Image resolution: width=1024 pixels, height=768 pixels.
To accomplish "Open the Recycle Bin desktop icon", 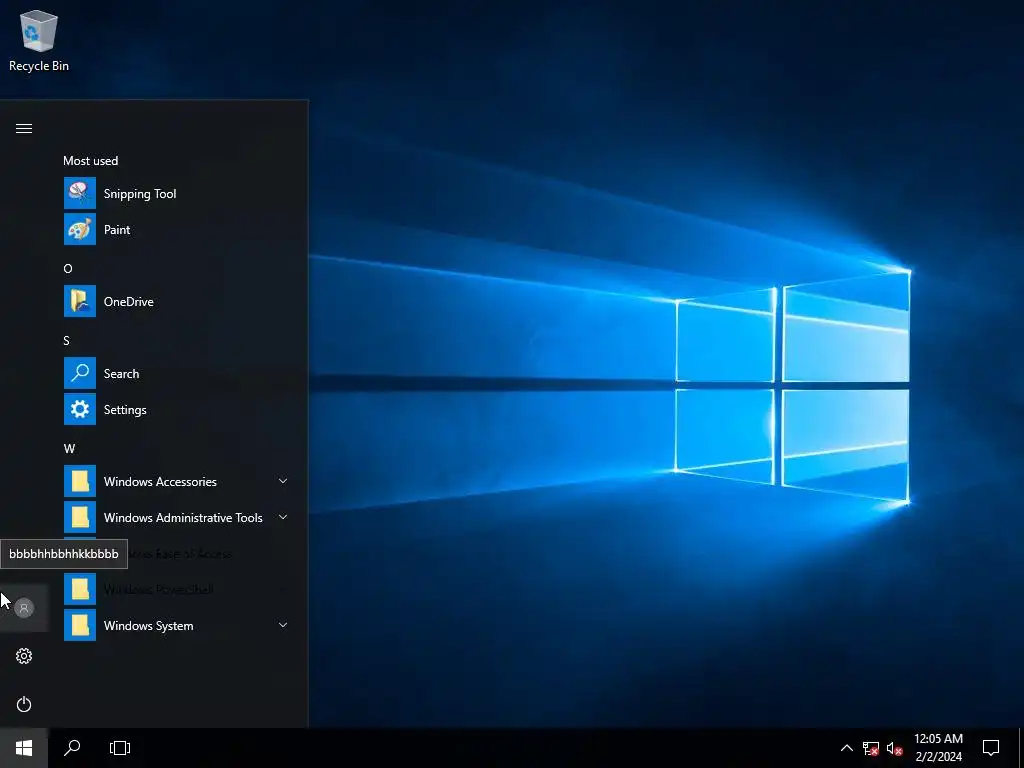I will pos(39,40).
